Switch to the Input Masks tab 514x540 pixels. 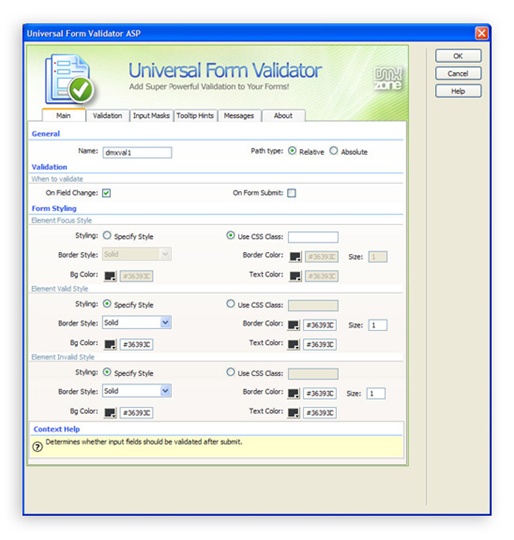tap(151, 116)
